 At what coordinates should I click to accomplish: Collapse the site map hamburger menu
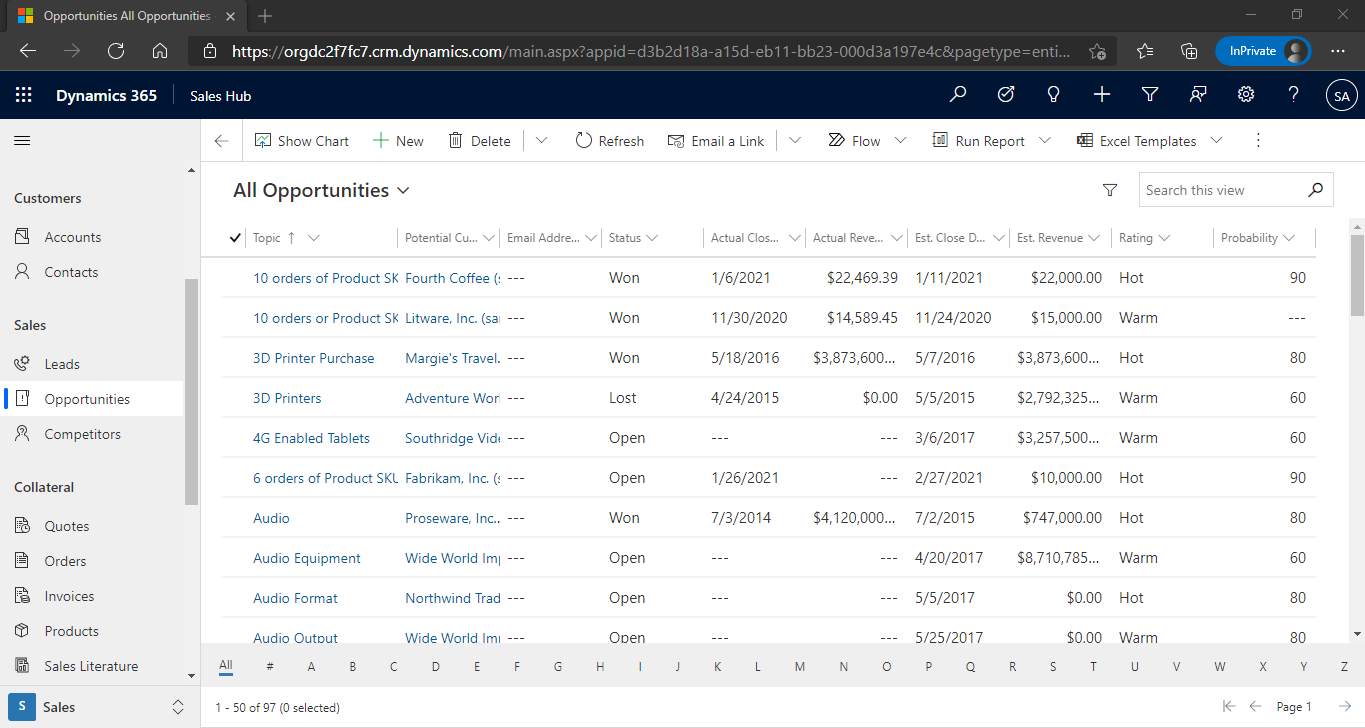[x=22, y=141]
